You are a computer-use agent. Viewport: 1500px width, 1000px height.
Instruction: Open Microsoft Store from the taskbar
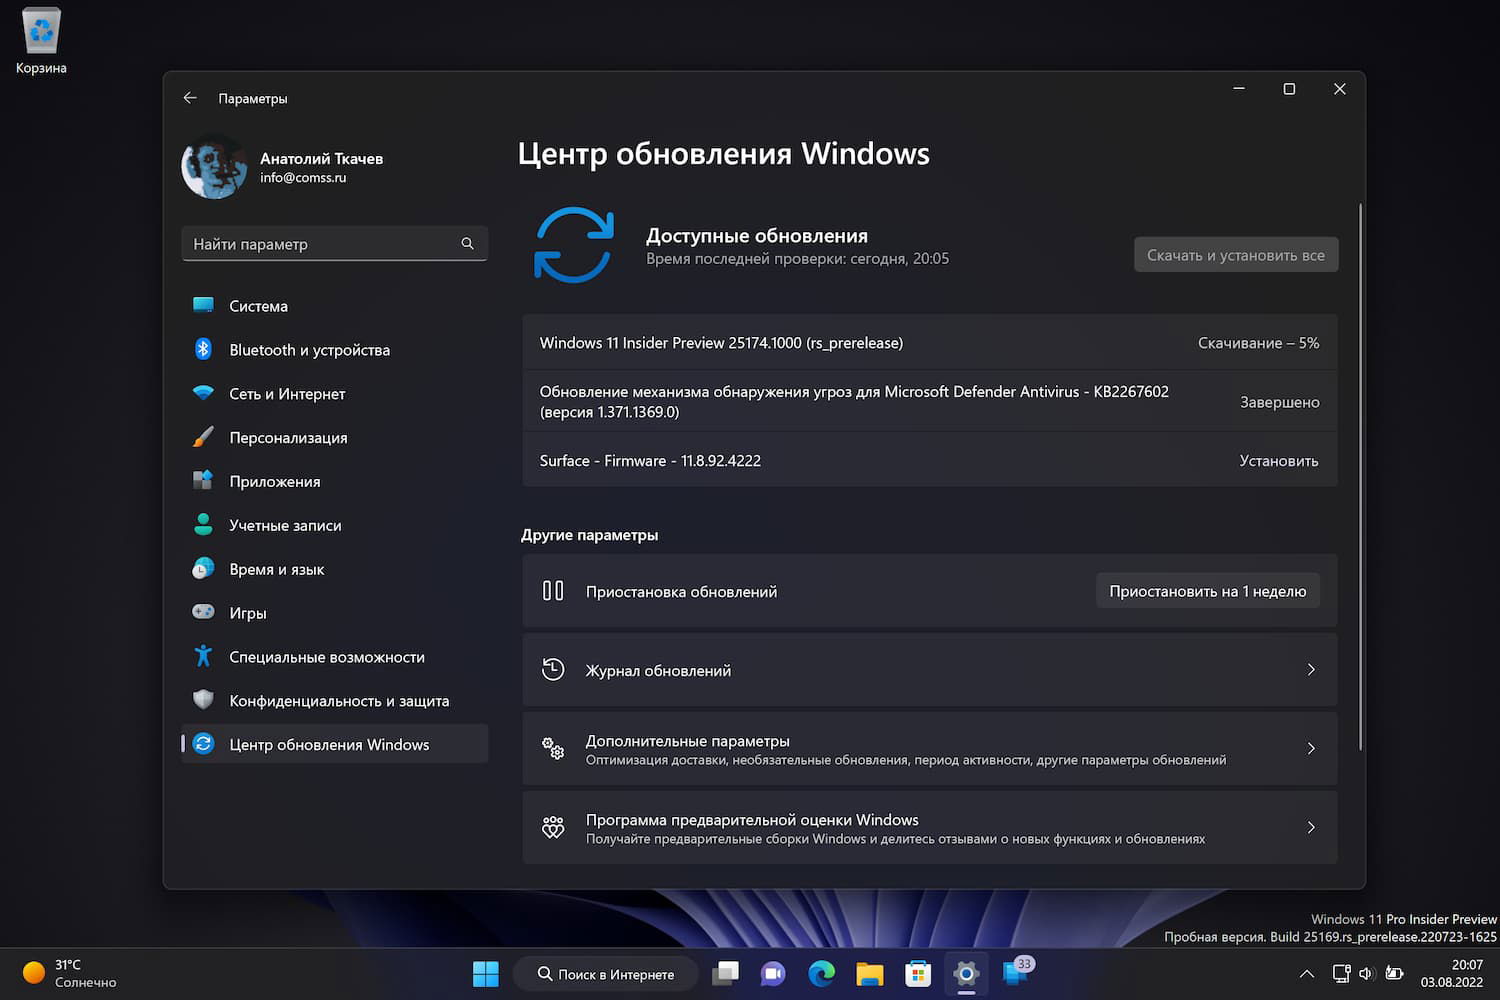pyautogui.click(x=917, y=973)
